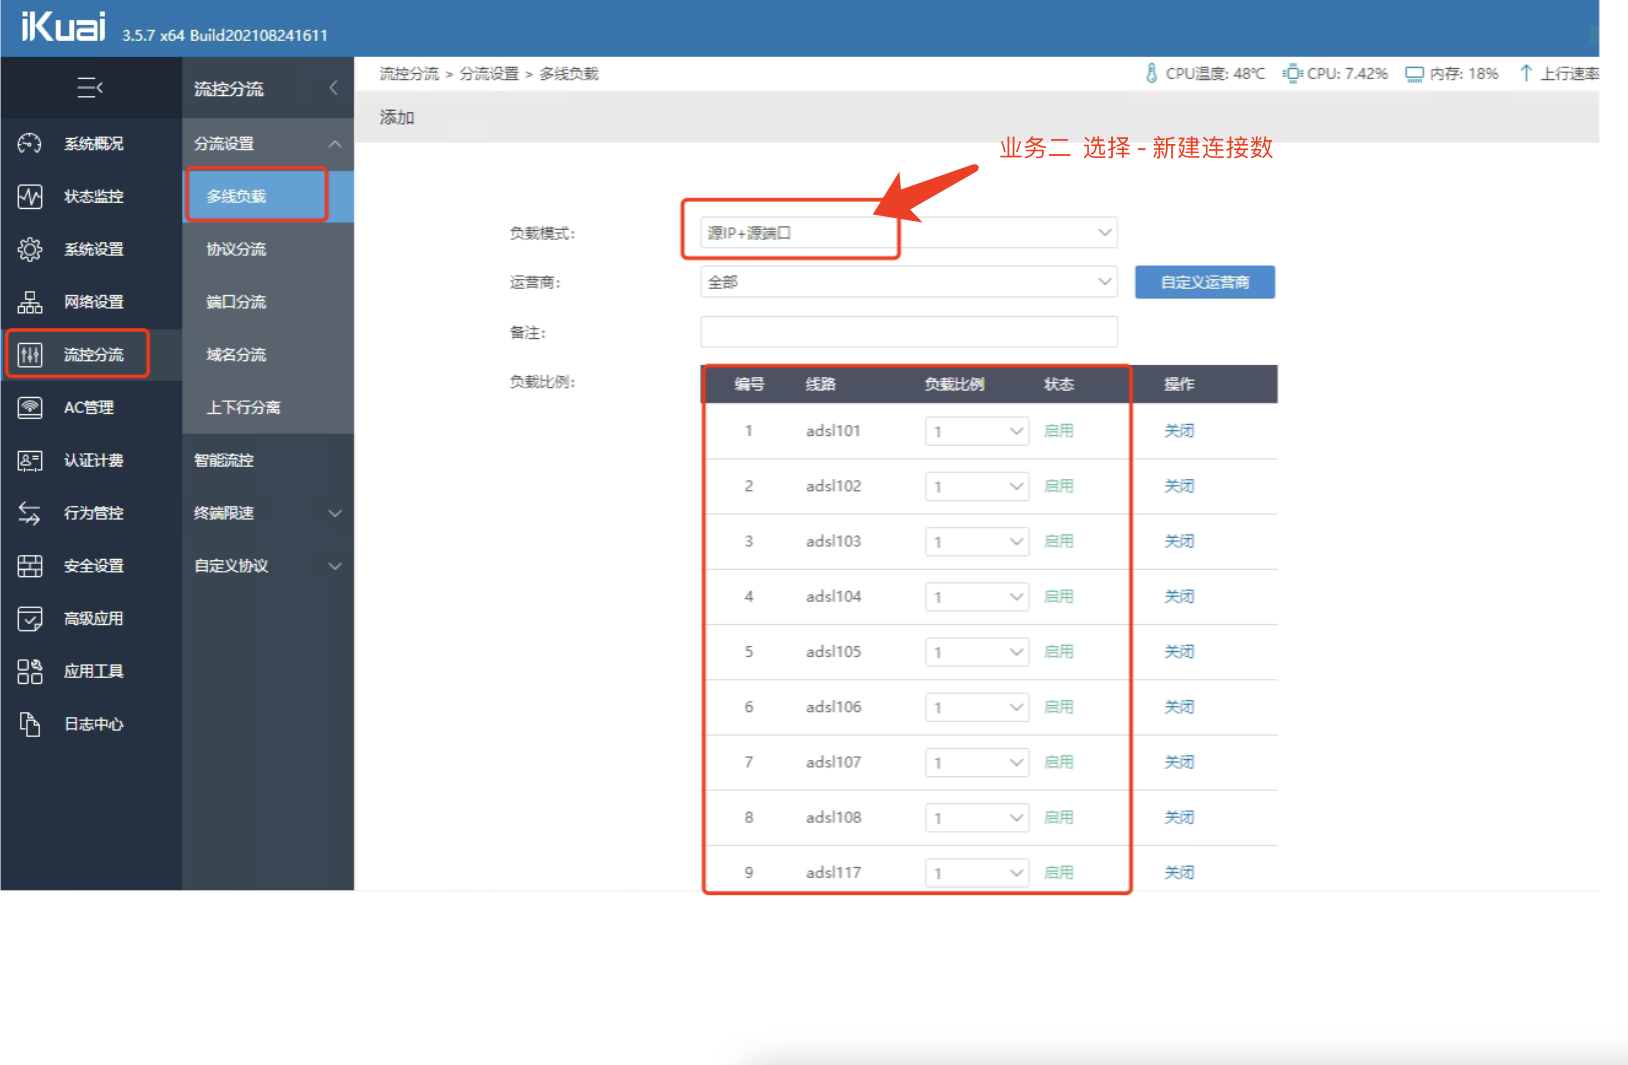
Task: Click the upload speed arrow icon
Action: pos(1526,73)
